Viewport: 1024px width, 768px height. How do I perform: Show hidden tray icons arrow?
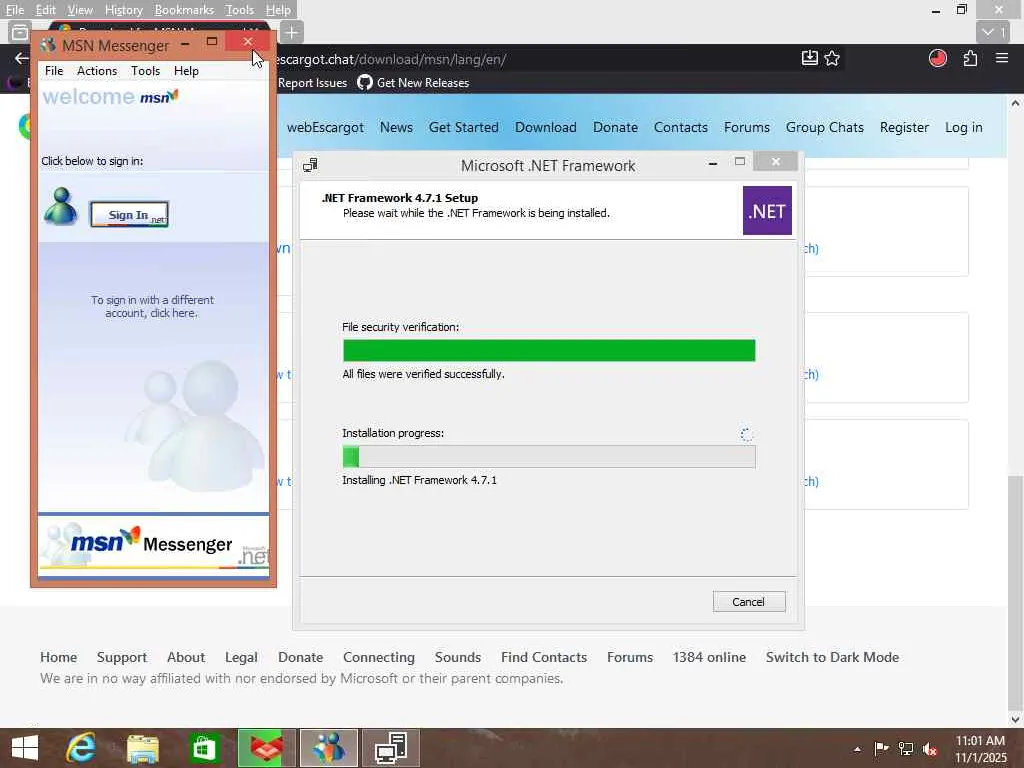tap(857, 749)
